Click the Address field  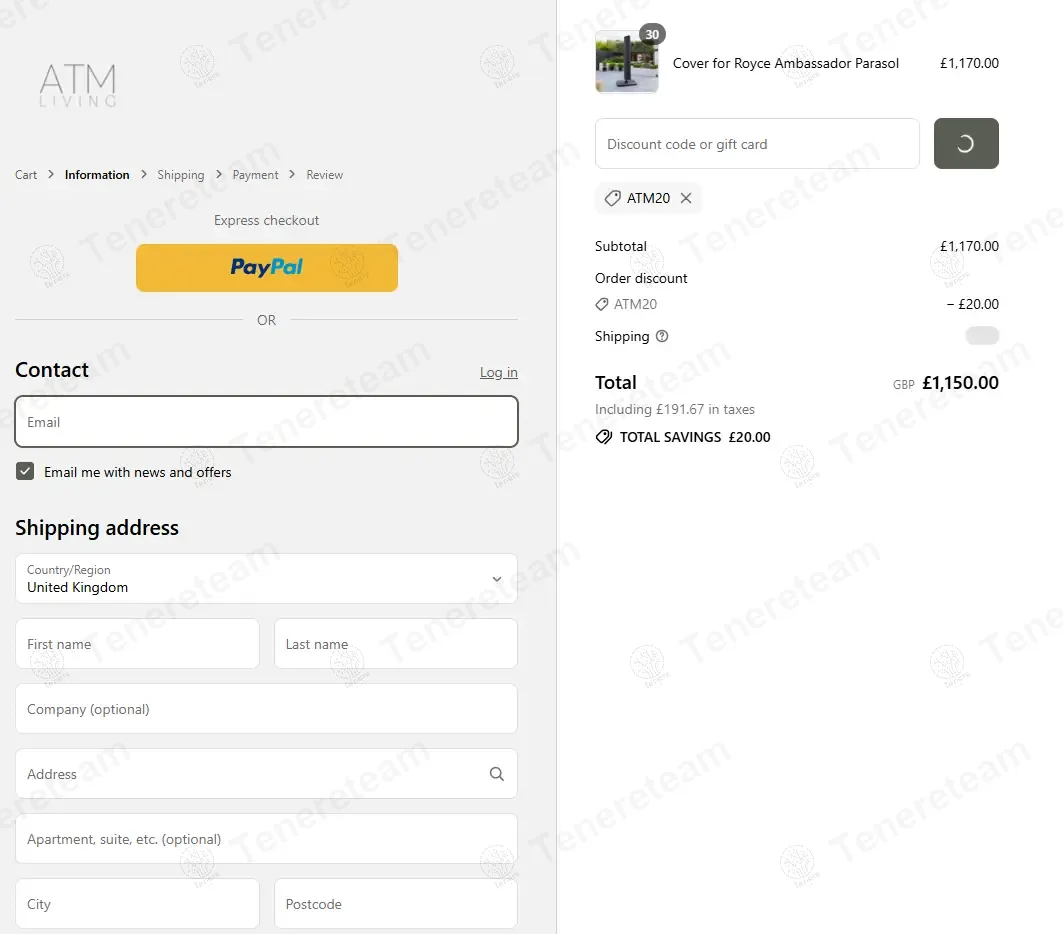pos(266,774)
